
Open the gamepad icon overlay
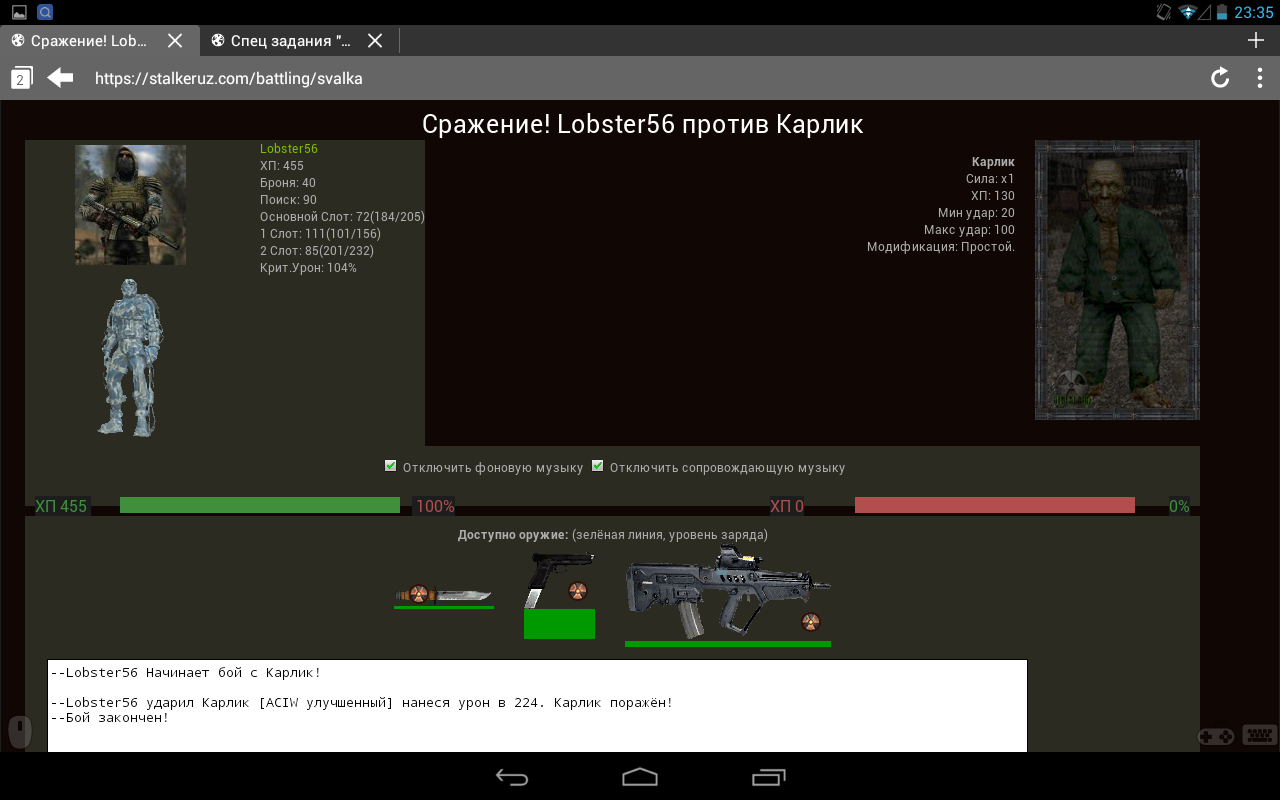(1216, 736)
